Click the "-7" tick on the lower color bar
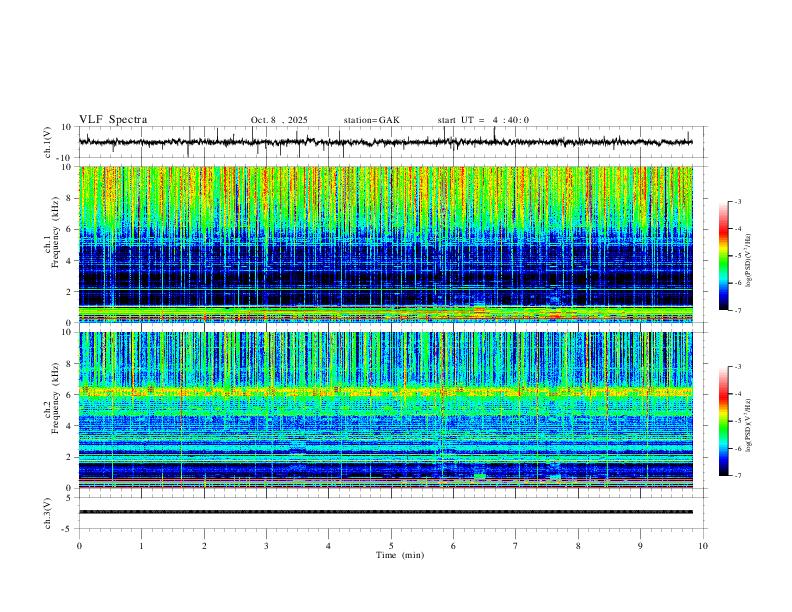This screenshot has height=612, width=792. (737, 475)
